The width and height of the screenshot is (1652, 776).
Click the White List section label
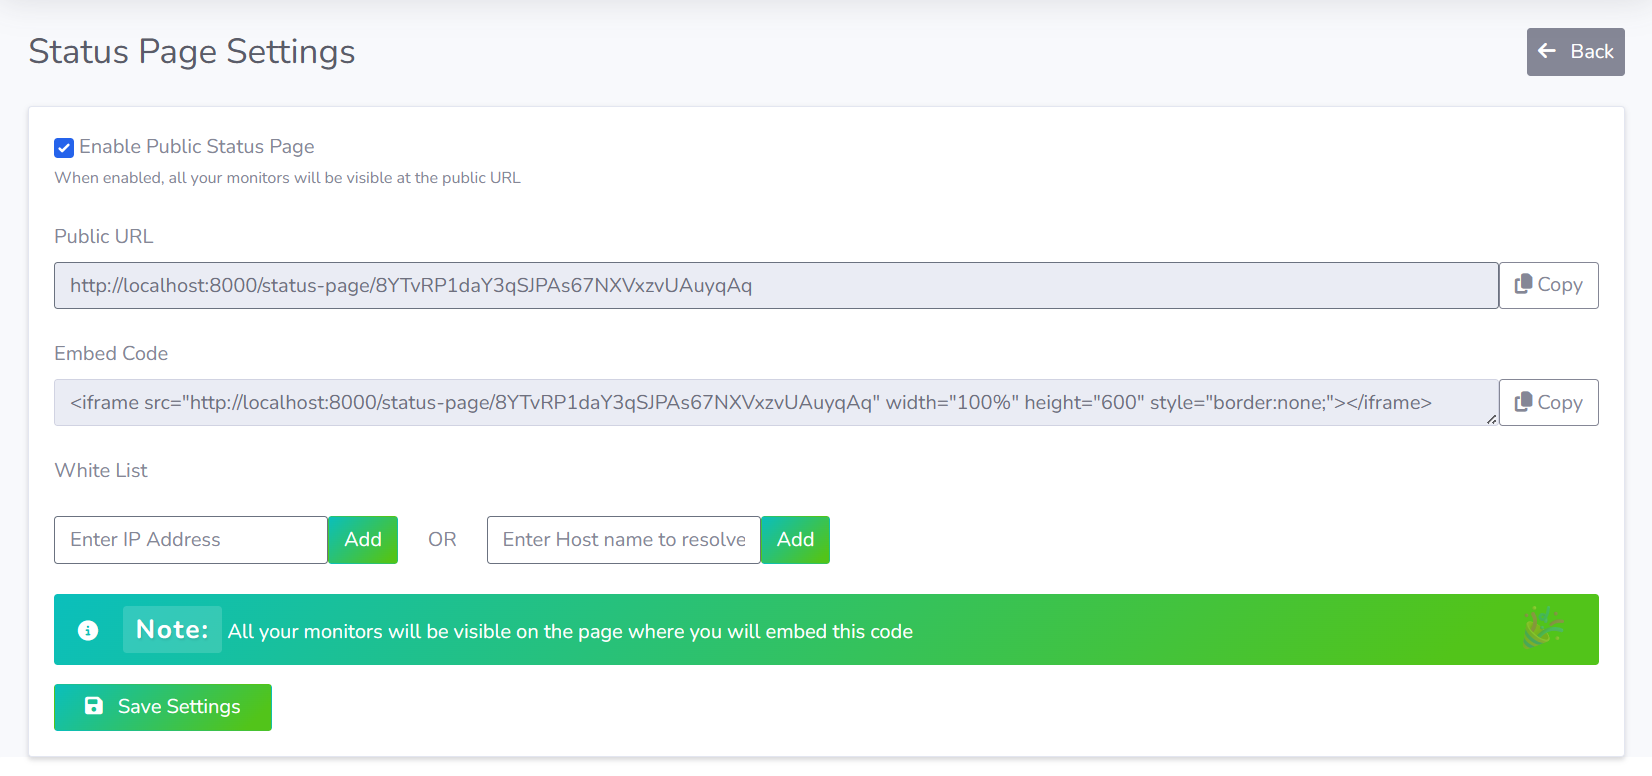tap(101, 471)
